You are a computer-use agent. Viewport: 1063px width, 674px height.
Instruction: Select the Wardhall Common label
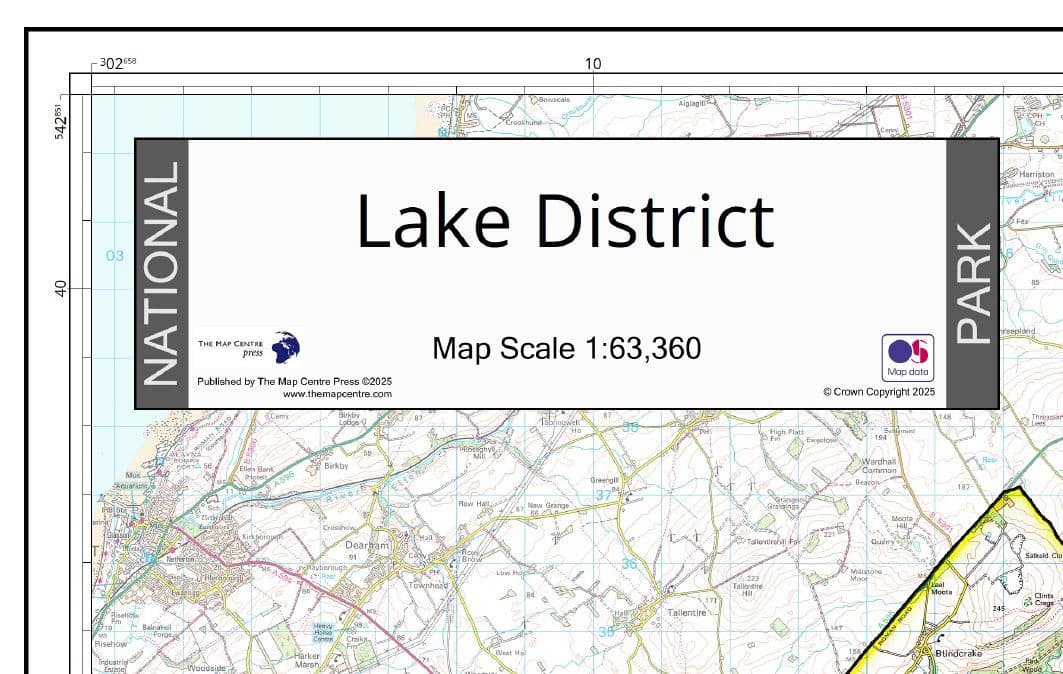[878, 465]
